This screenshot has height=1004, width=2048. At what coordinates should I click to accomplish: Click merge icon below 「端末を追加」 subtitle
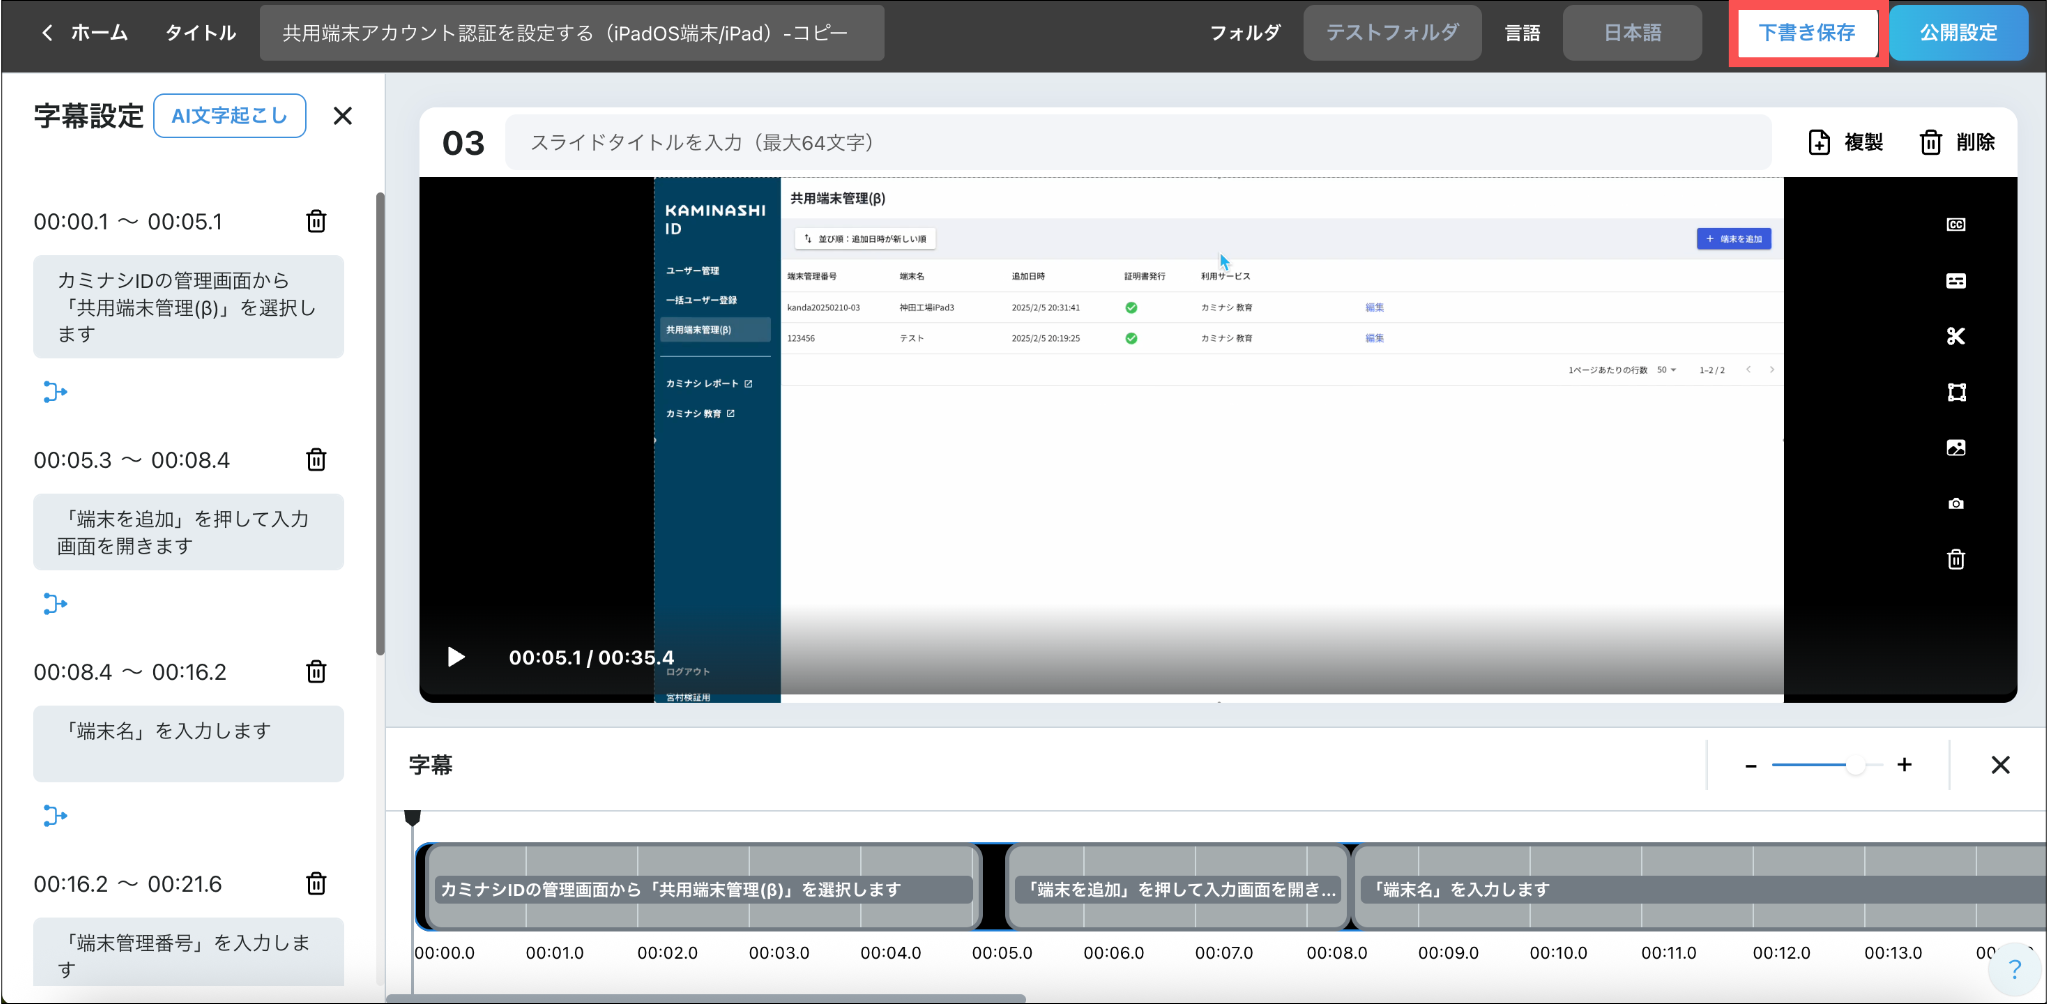click(55, 604)
